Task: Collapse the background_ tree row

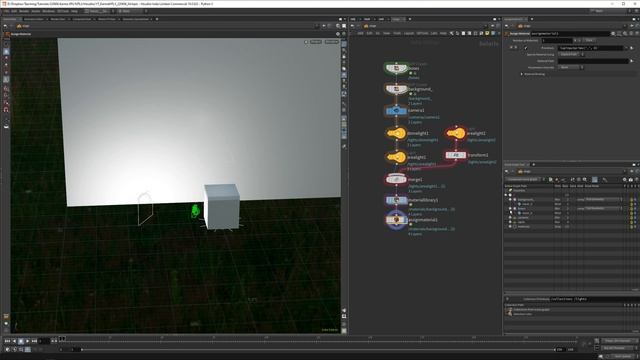Action: point(510,200)
